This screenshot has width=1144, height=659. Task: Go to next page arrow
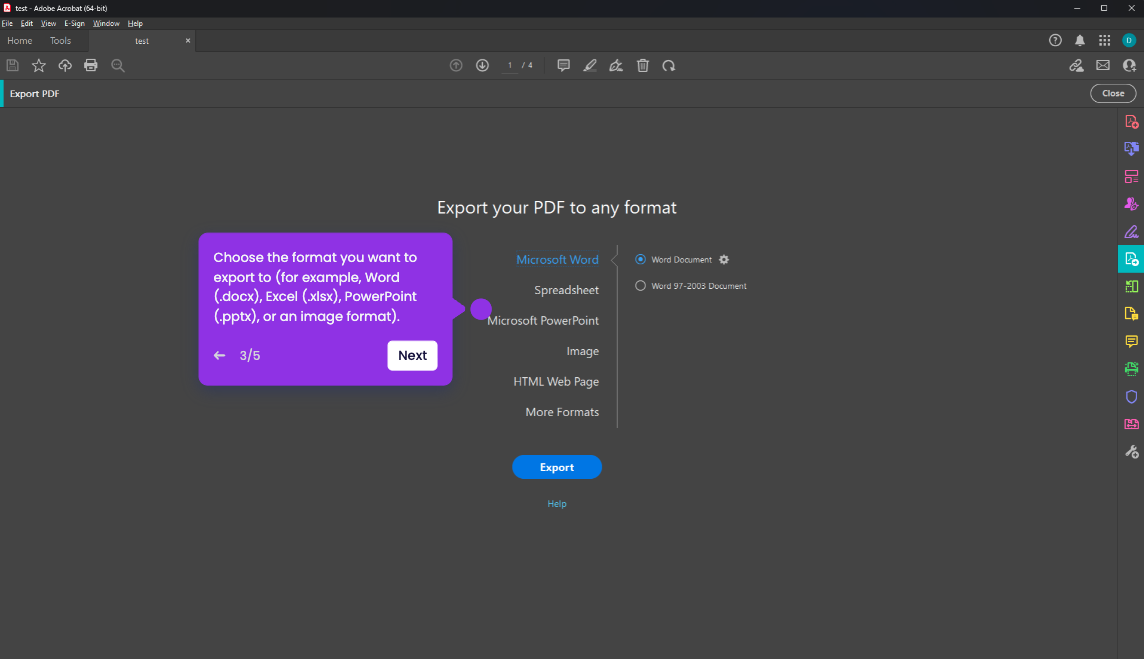pyautogui.click(x=482, y=66)
